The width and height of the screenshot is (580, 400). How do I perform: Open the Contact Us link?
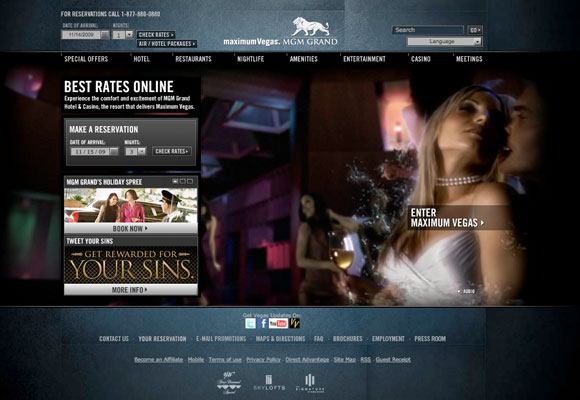[x=114, y=339]
